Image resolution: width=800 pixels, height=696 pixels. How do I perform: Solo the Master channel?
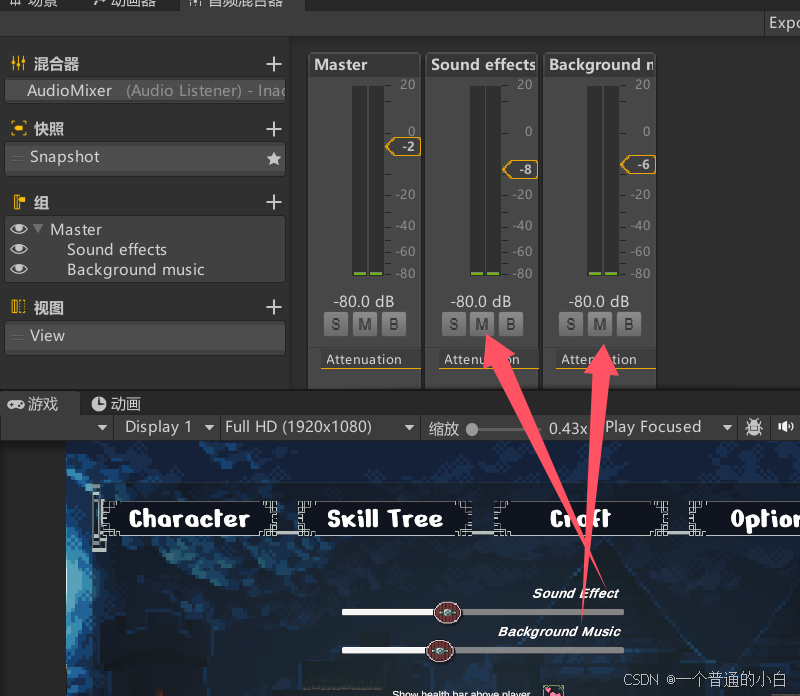tap(336, 324)
